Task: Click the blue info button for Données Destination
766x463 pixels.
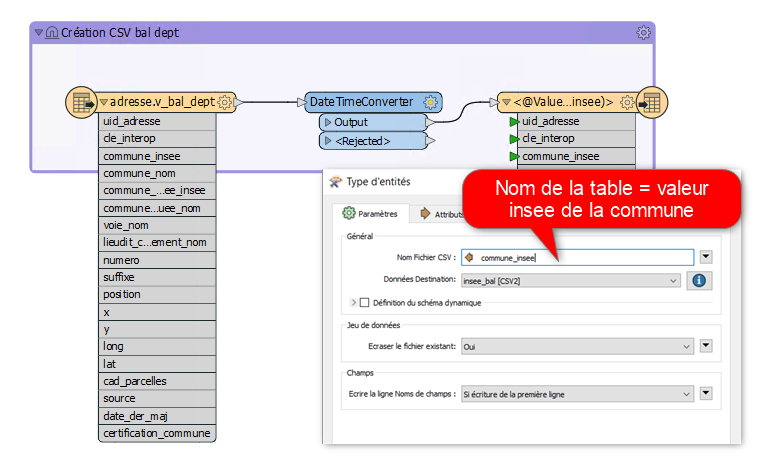Action: pyautogui.click(x=699, y=281)
